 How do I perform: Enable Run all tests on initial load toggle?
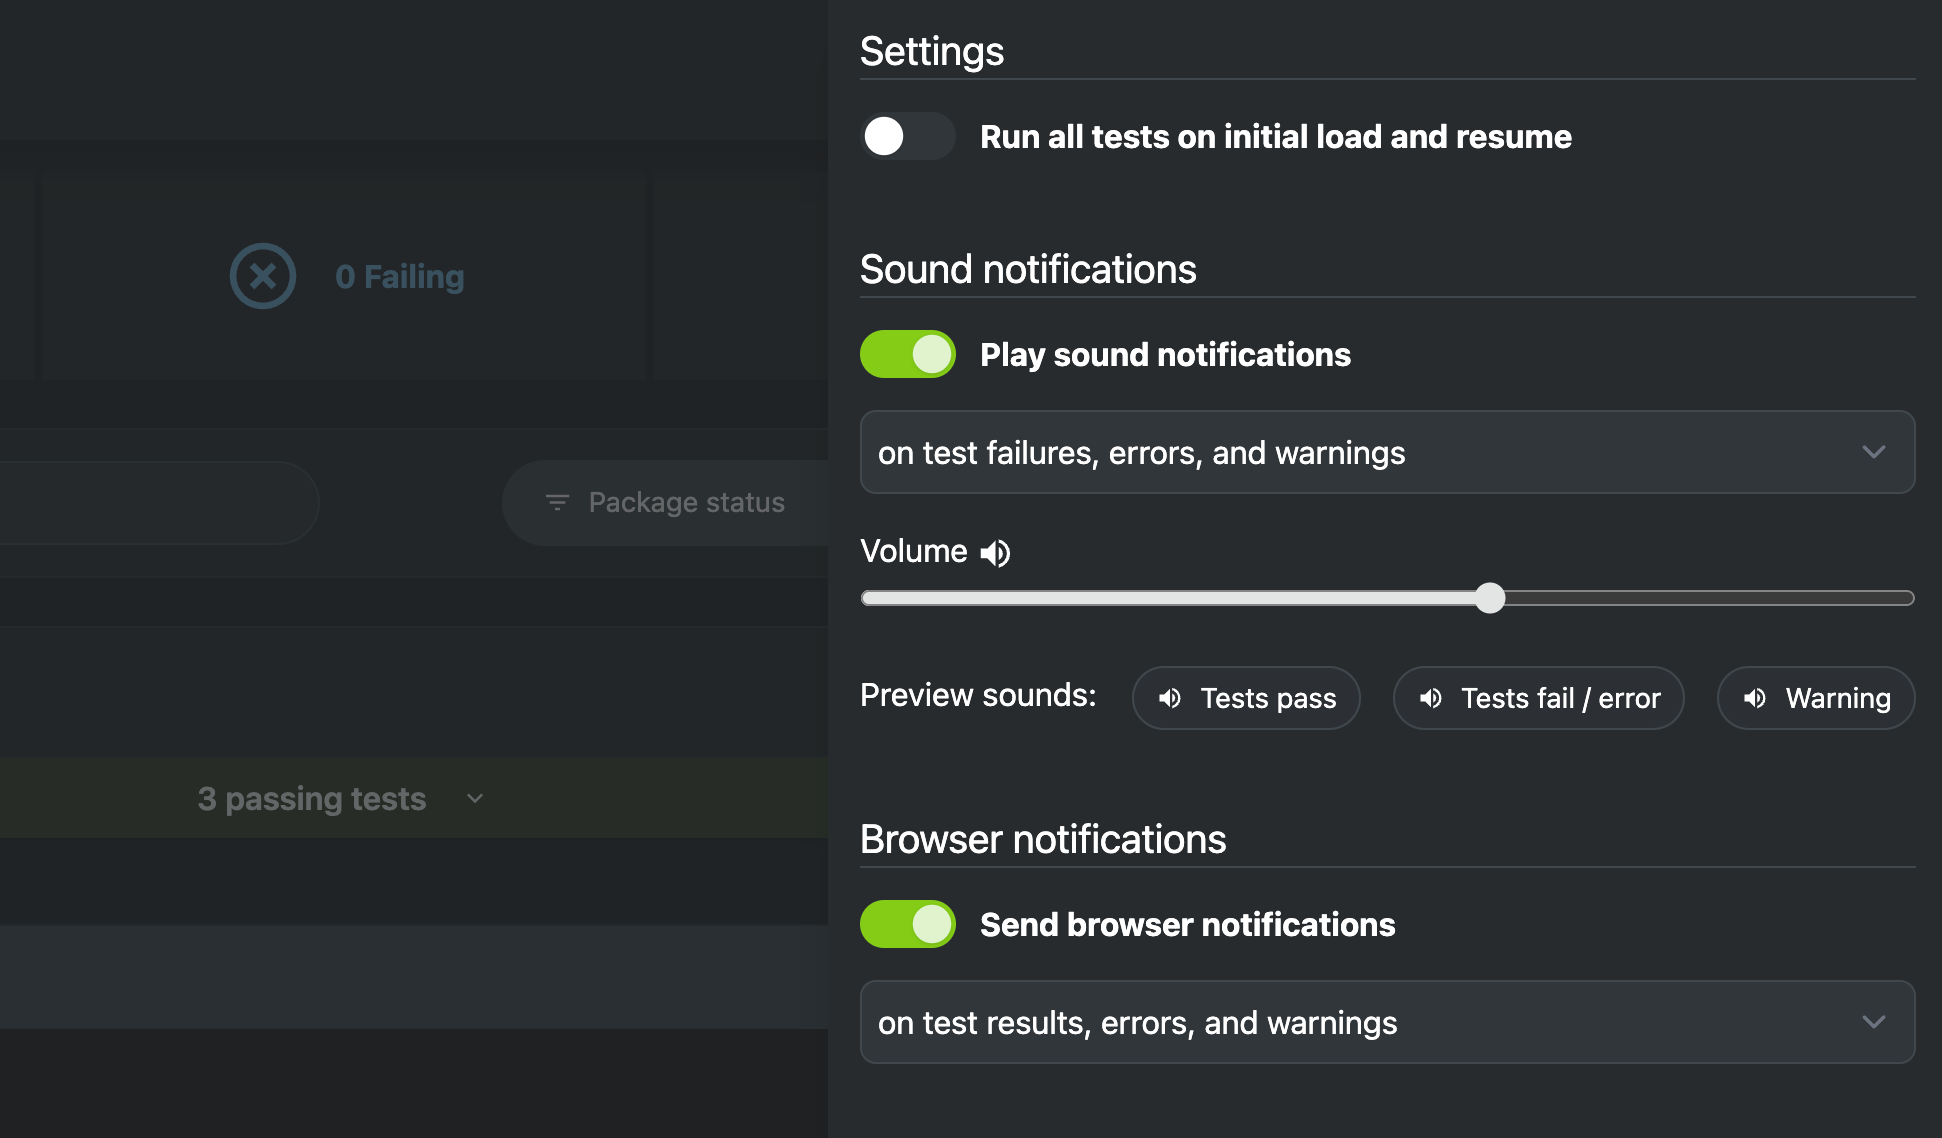tap(907, 137)
